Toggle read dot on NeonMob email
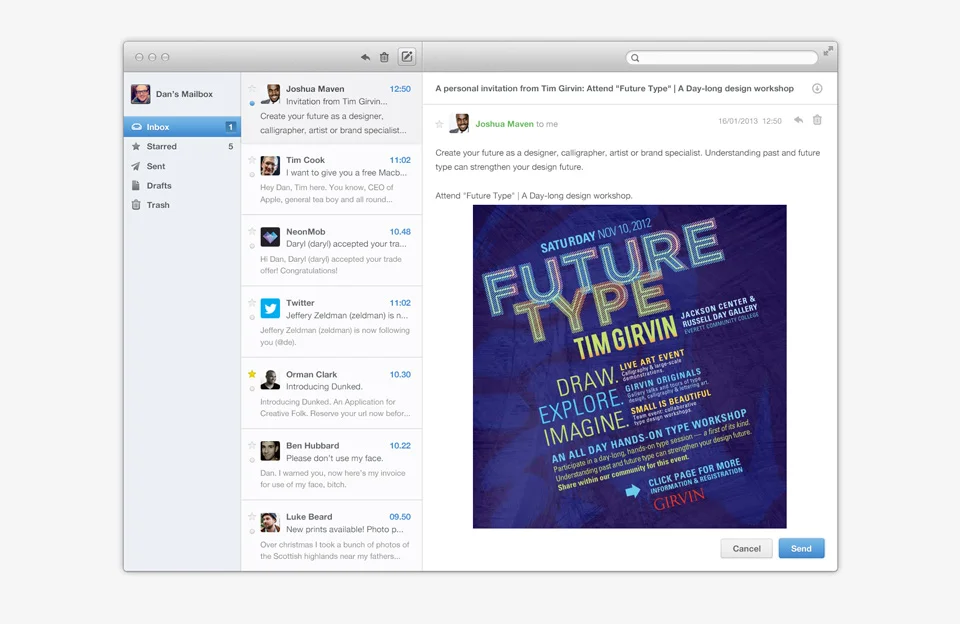 [252, 246]
